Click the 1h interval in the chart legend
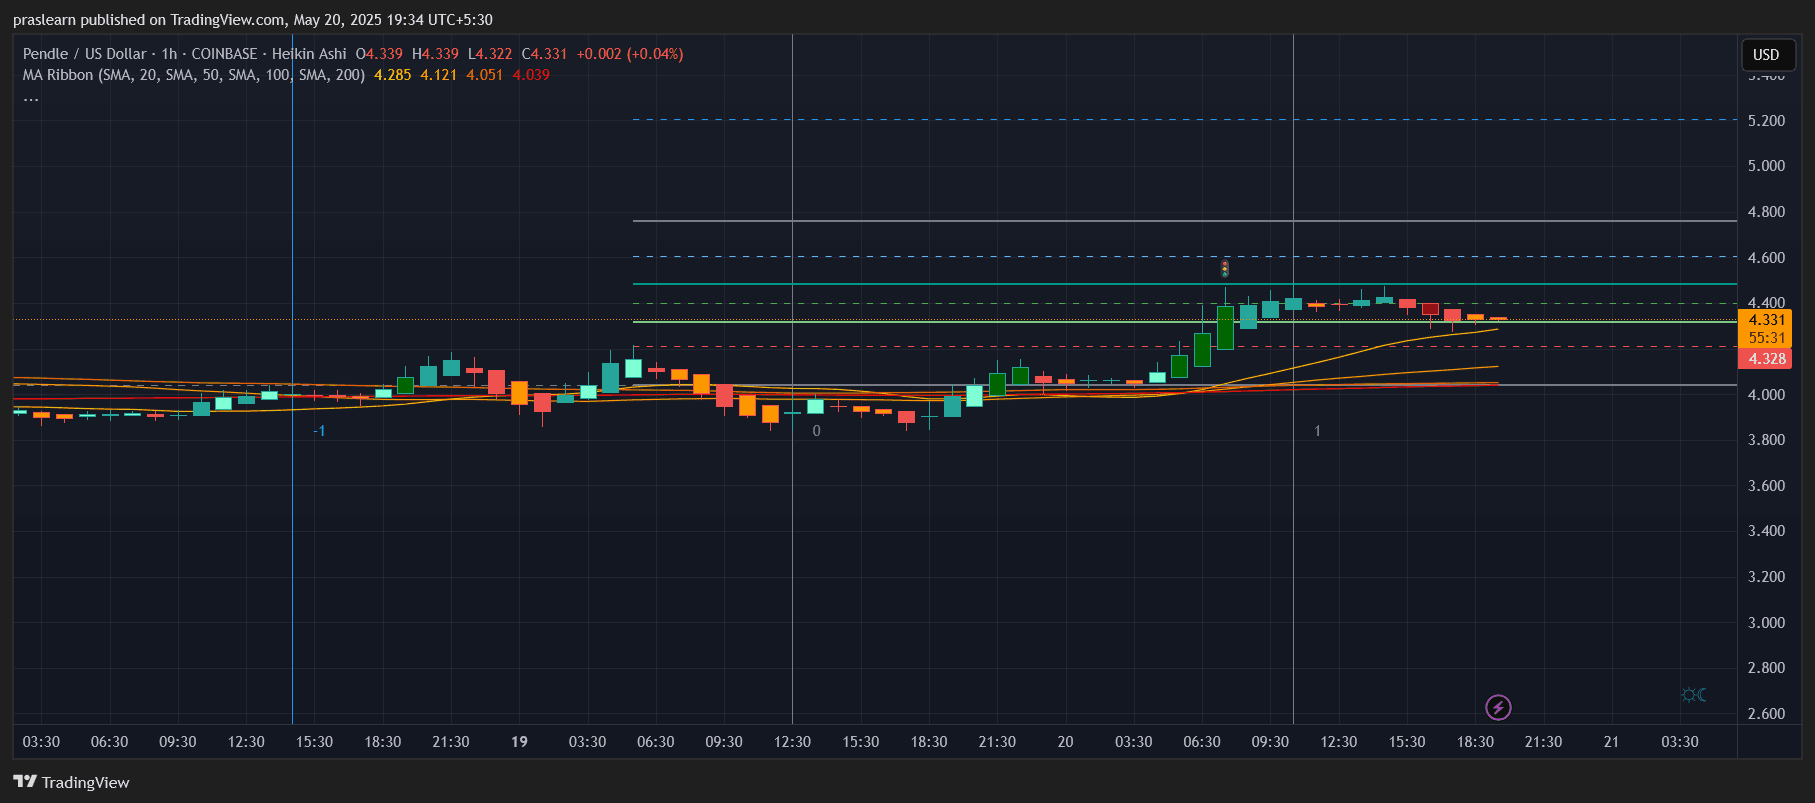 point(169,54)
